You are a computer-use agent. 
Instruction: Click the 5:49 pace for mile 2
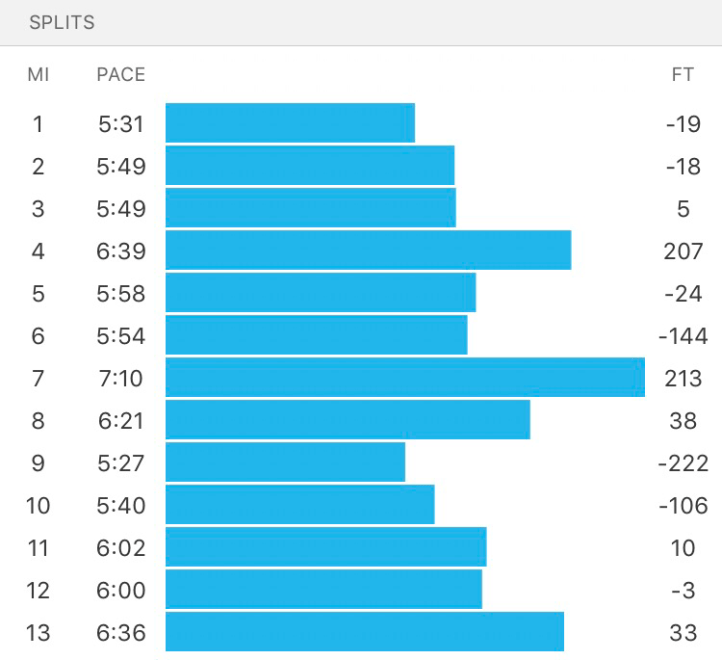pos(121,166)
